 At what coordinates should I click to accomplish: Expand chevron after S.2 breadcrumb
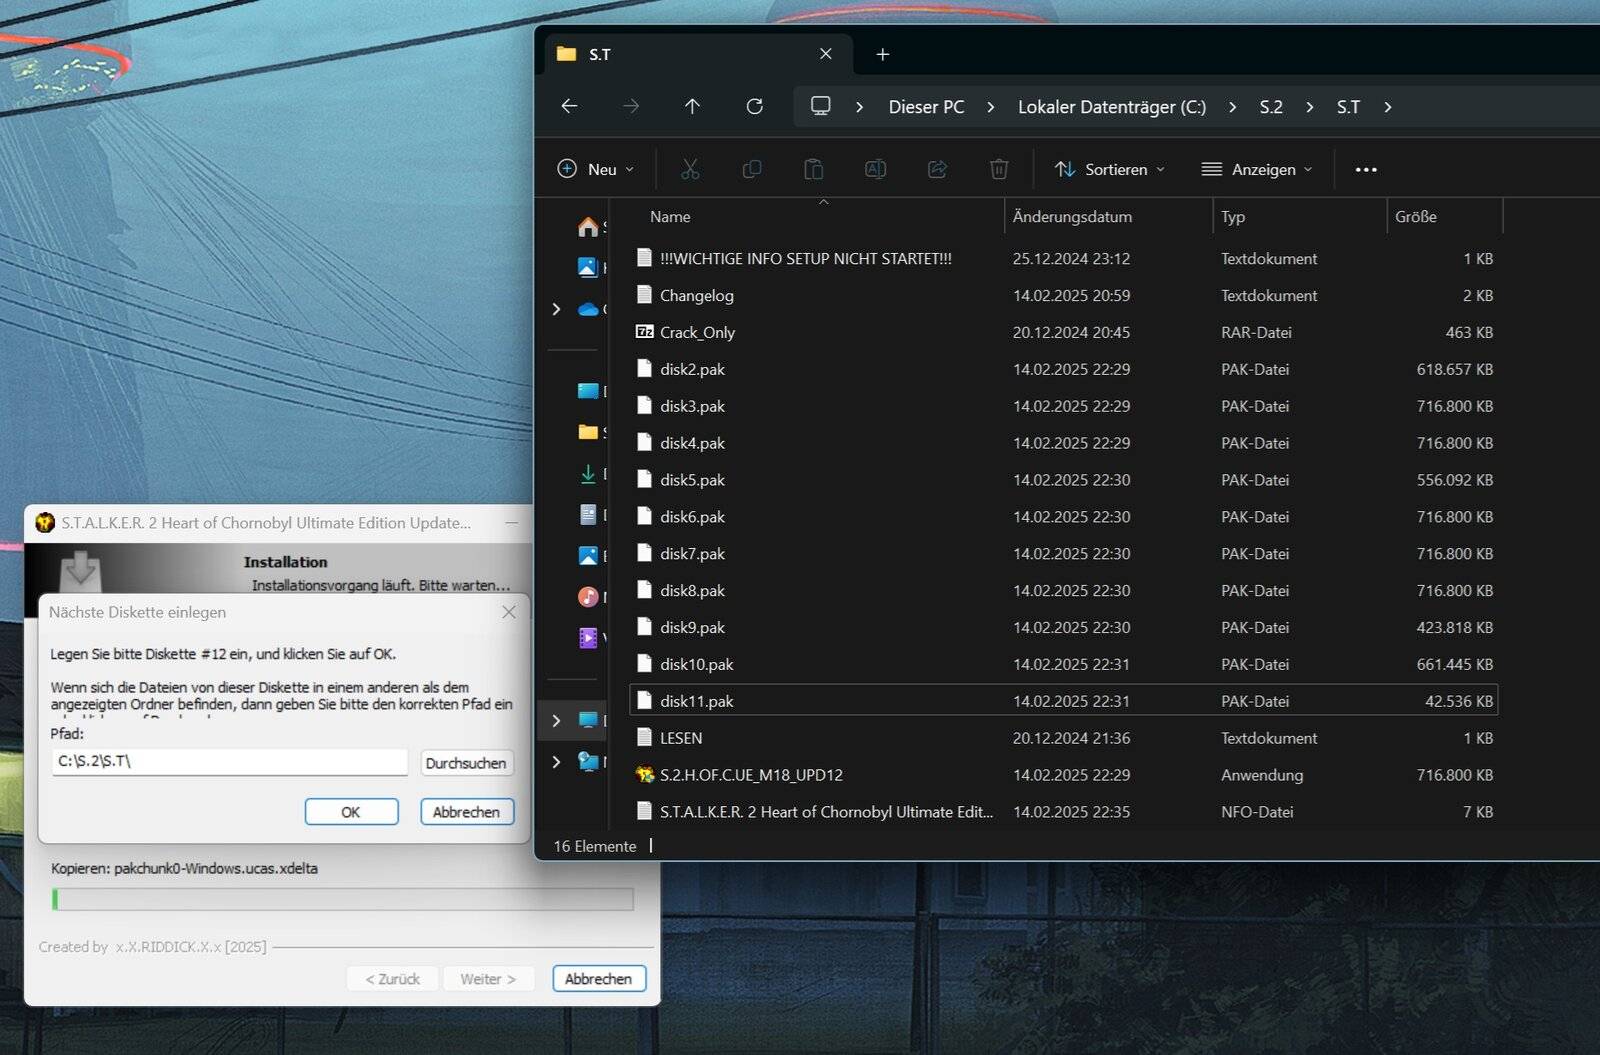coord(1310,107)
